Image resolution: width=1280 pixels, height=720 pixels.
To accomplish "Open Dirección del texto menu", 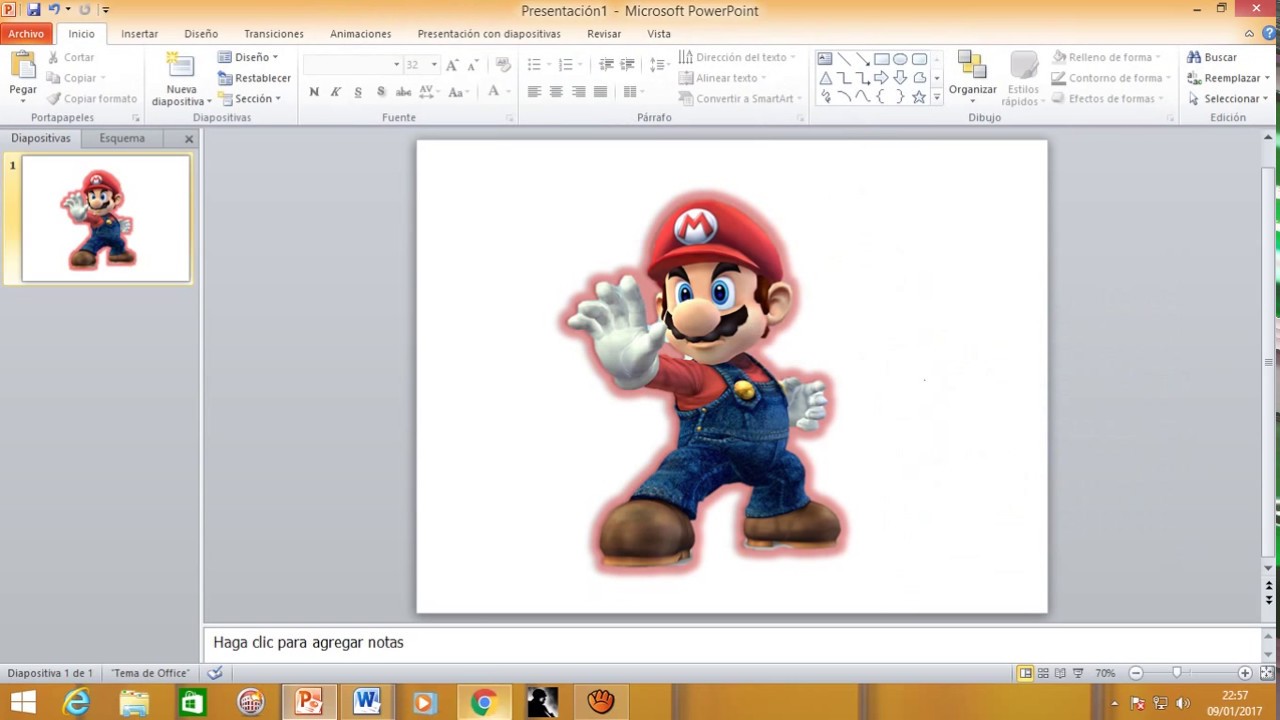I will (737, 58).
